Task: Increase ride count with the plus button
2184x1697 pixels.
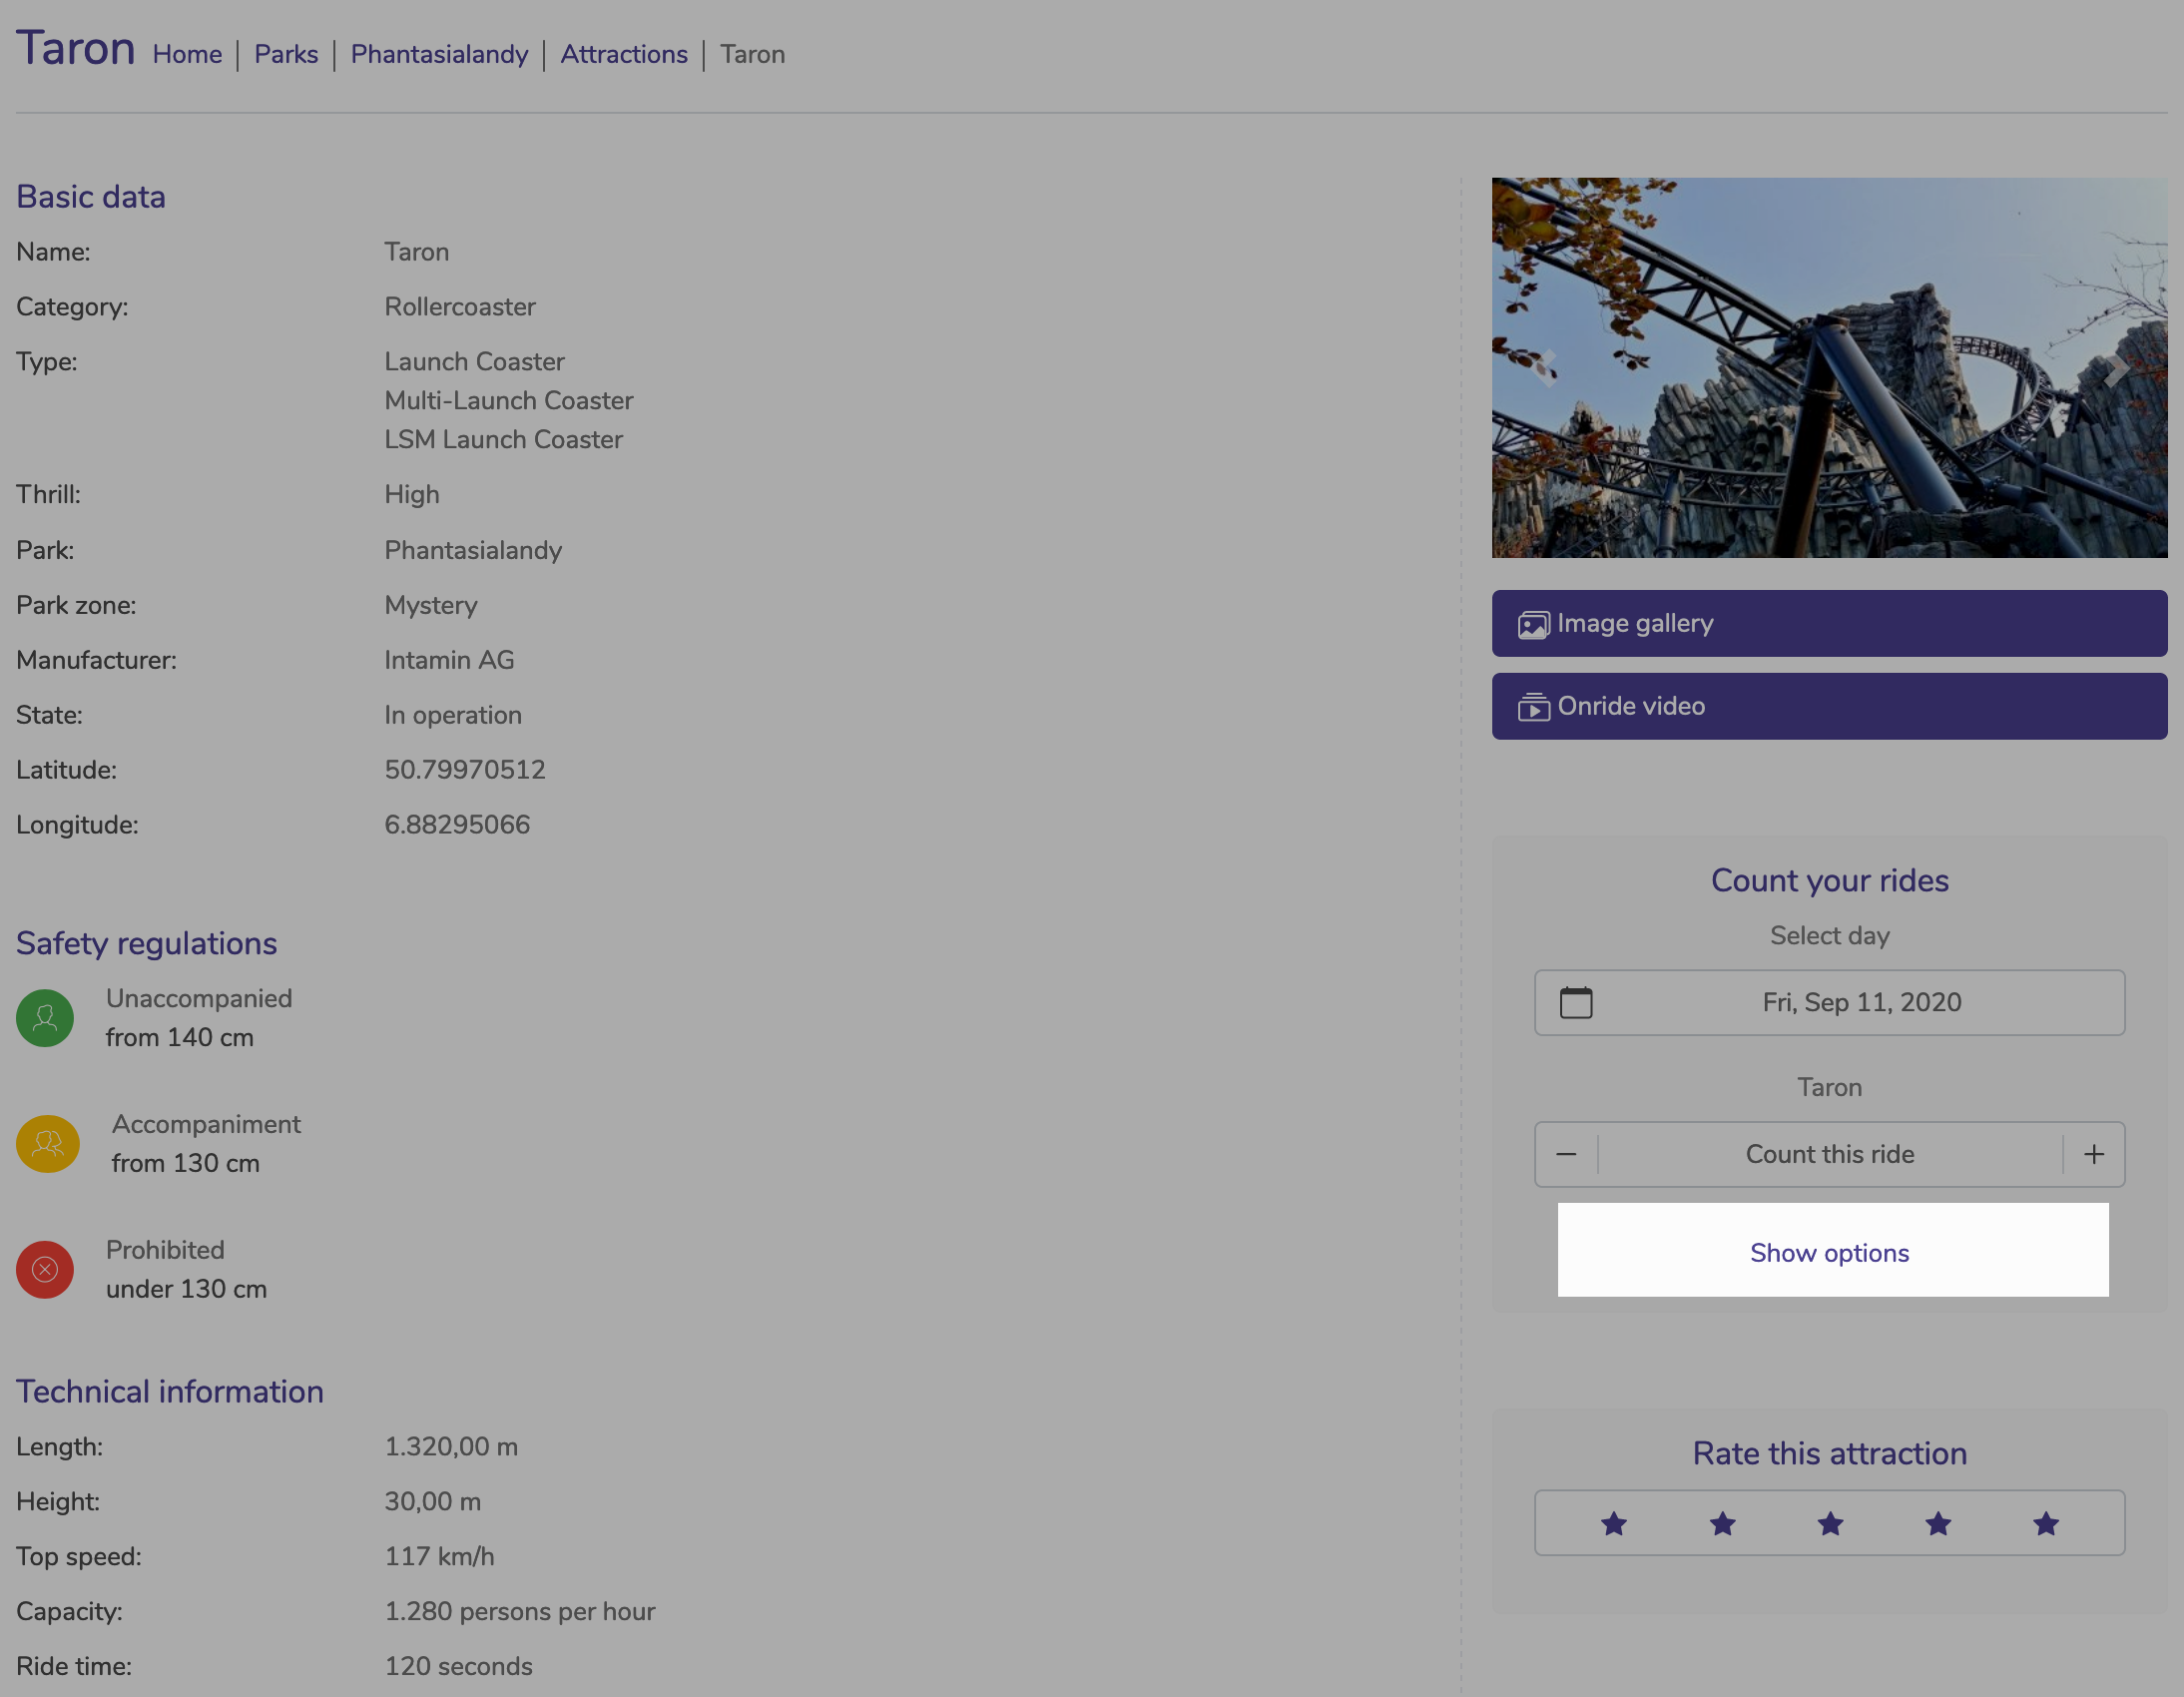Action: (2094, 1154)
